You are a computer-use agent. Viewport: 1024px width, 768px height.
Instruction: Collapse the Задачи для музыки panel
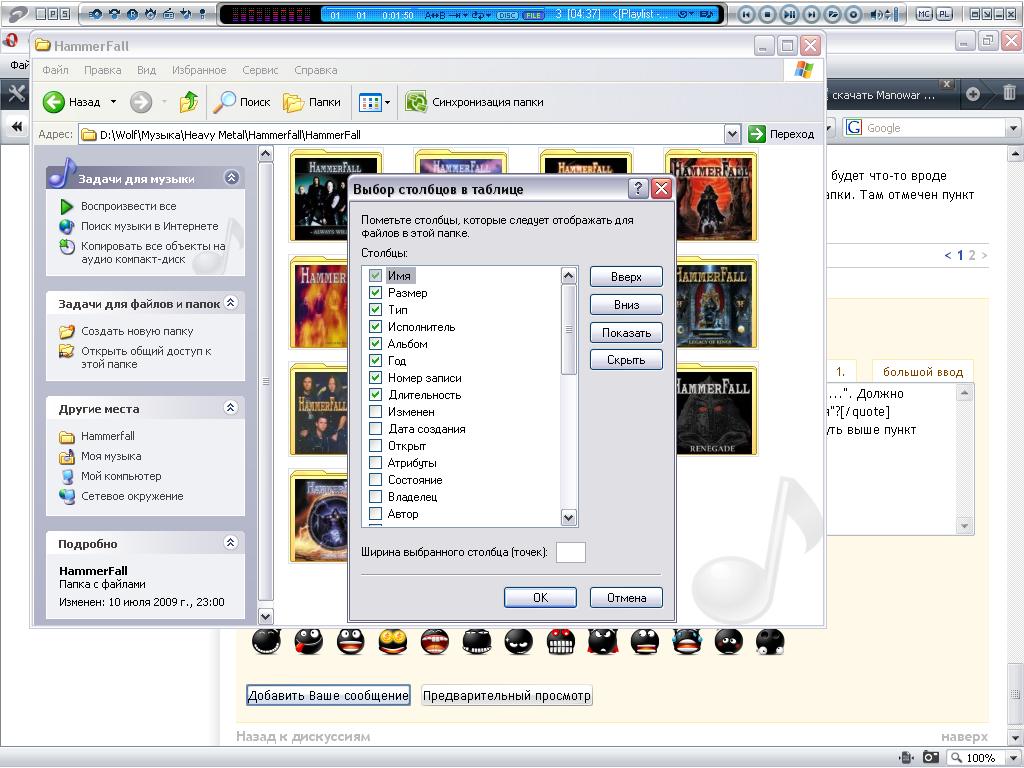point(231,178)
